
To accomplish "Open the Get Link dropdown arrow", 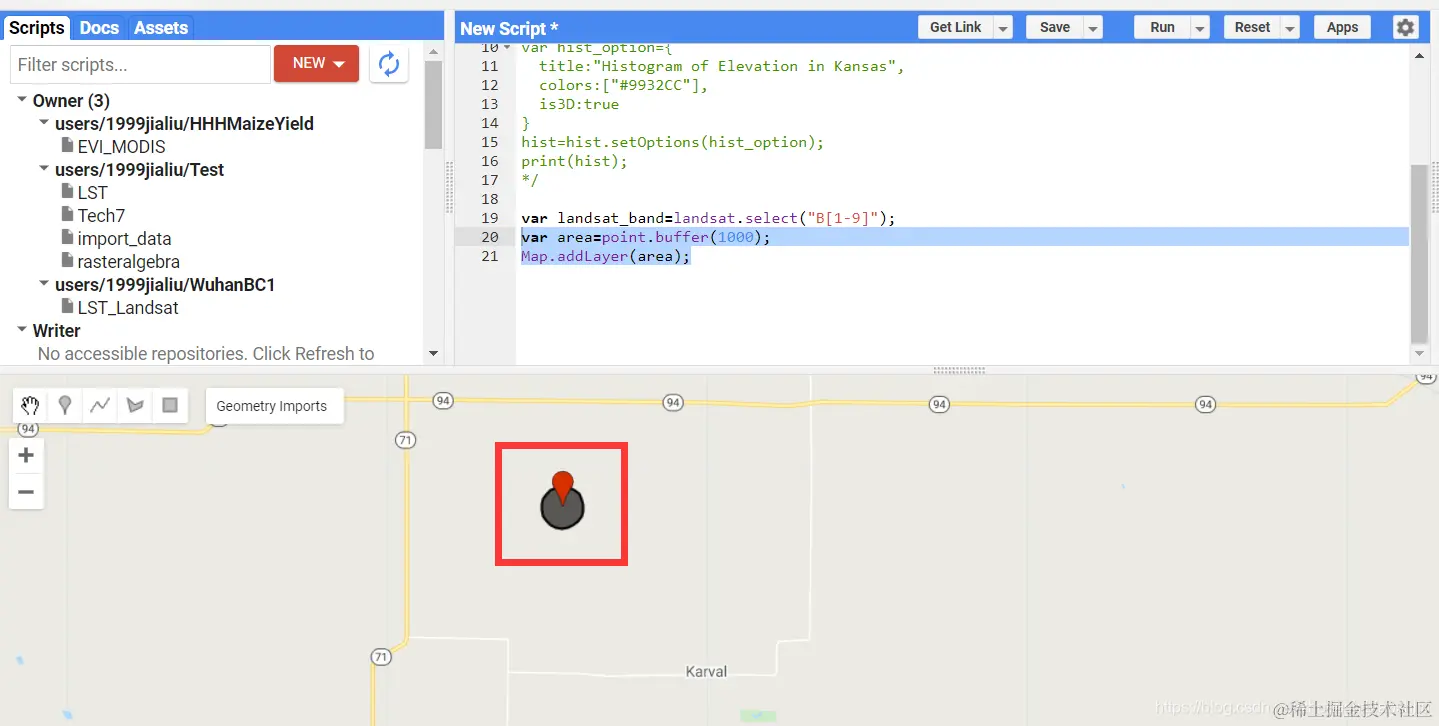I will (1003, 28).
